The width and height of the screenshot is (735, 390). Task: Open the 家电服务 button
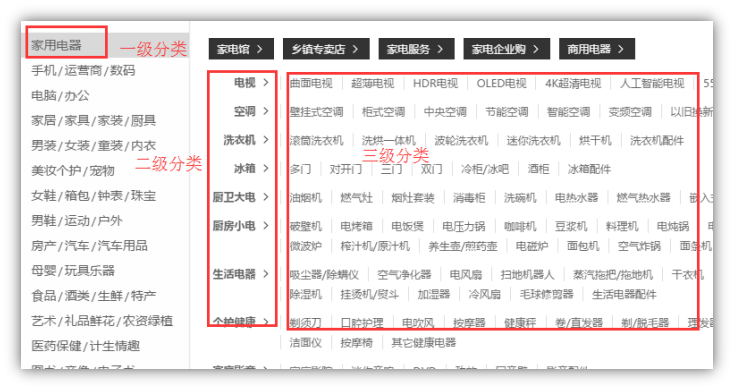point(416,49)
